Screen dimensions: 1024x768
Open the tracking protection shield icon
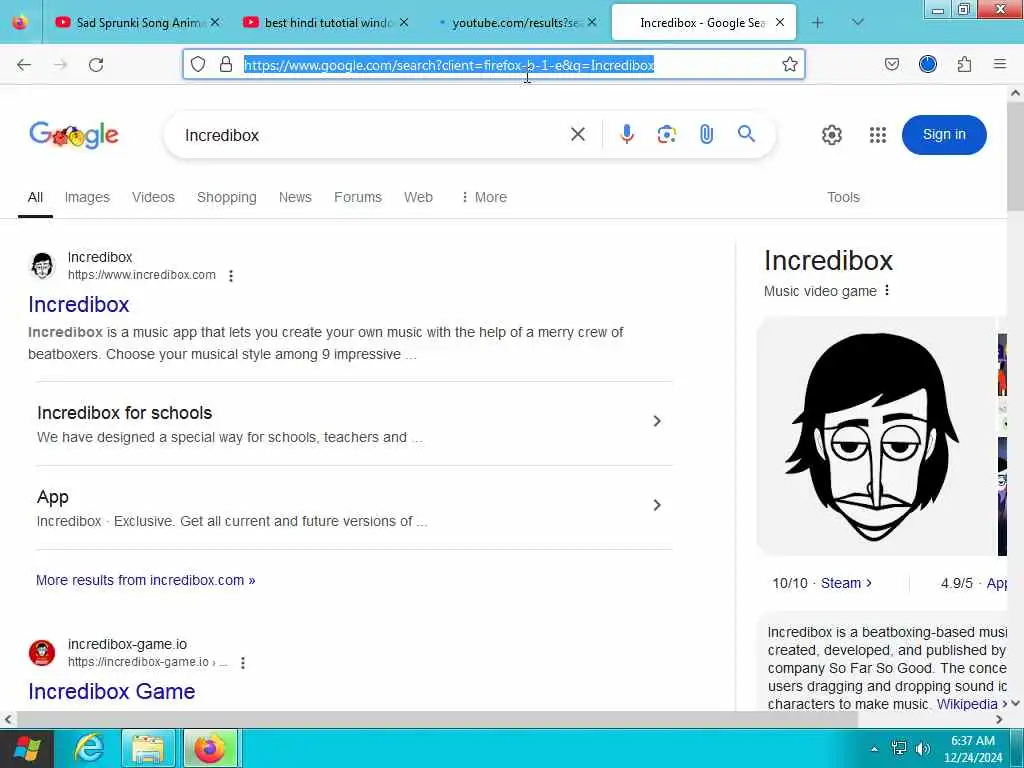[198, 64]
